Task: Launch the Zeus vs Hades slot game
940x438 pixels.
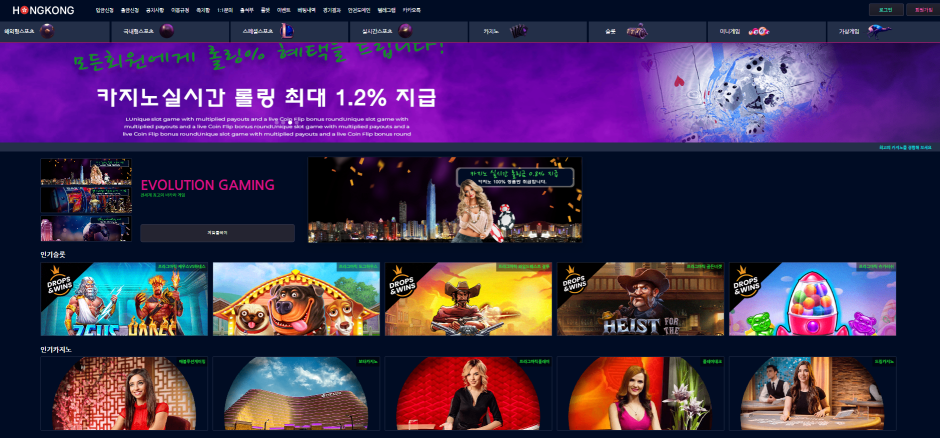Action: tap(124, 299)
